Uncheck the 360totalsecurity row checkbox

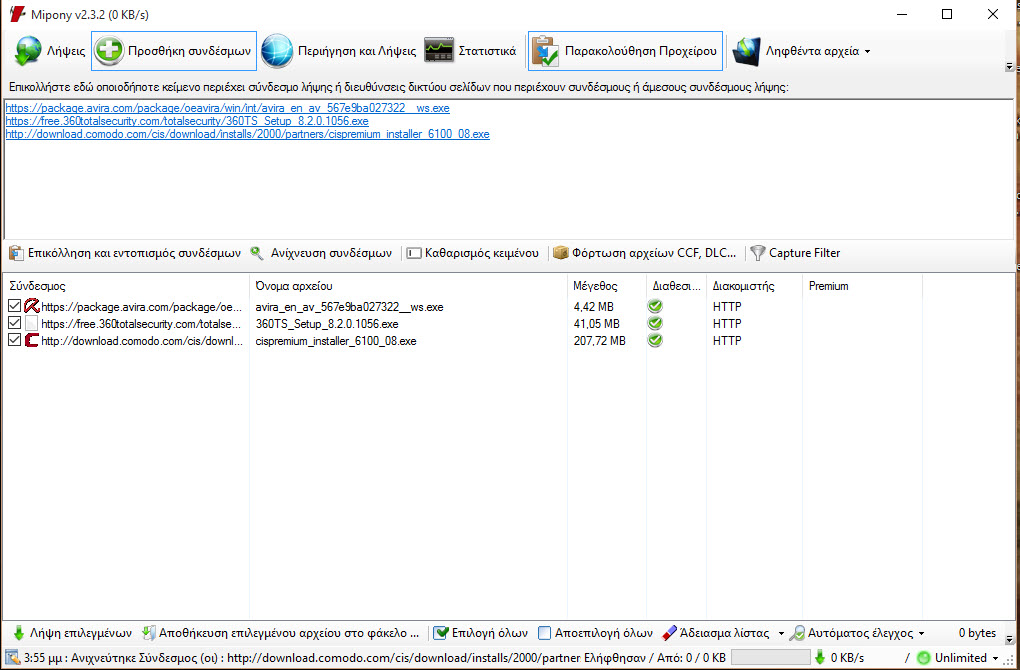(x=14, y=323)
